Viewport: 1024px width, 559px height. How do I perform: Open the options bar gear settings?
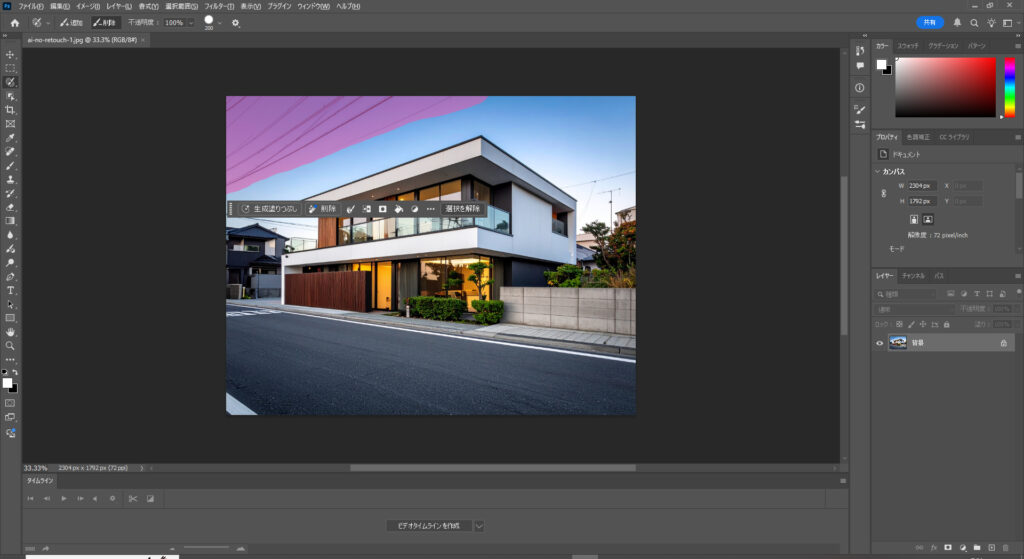click(236, 22)
